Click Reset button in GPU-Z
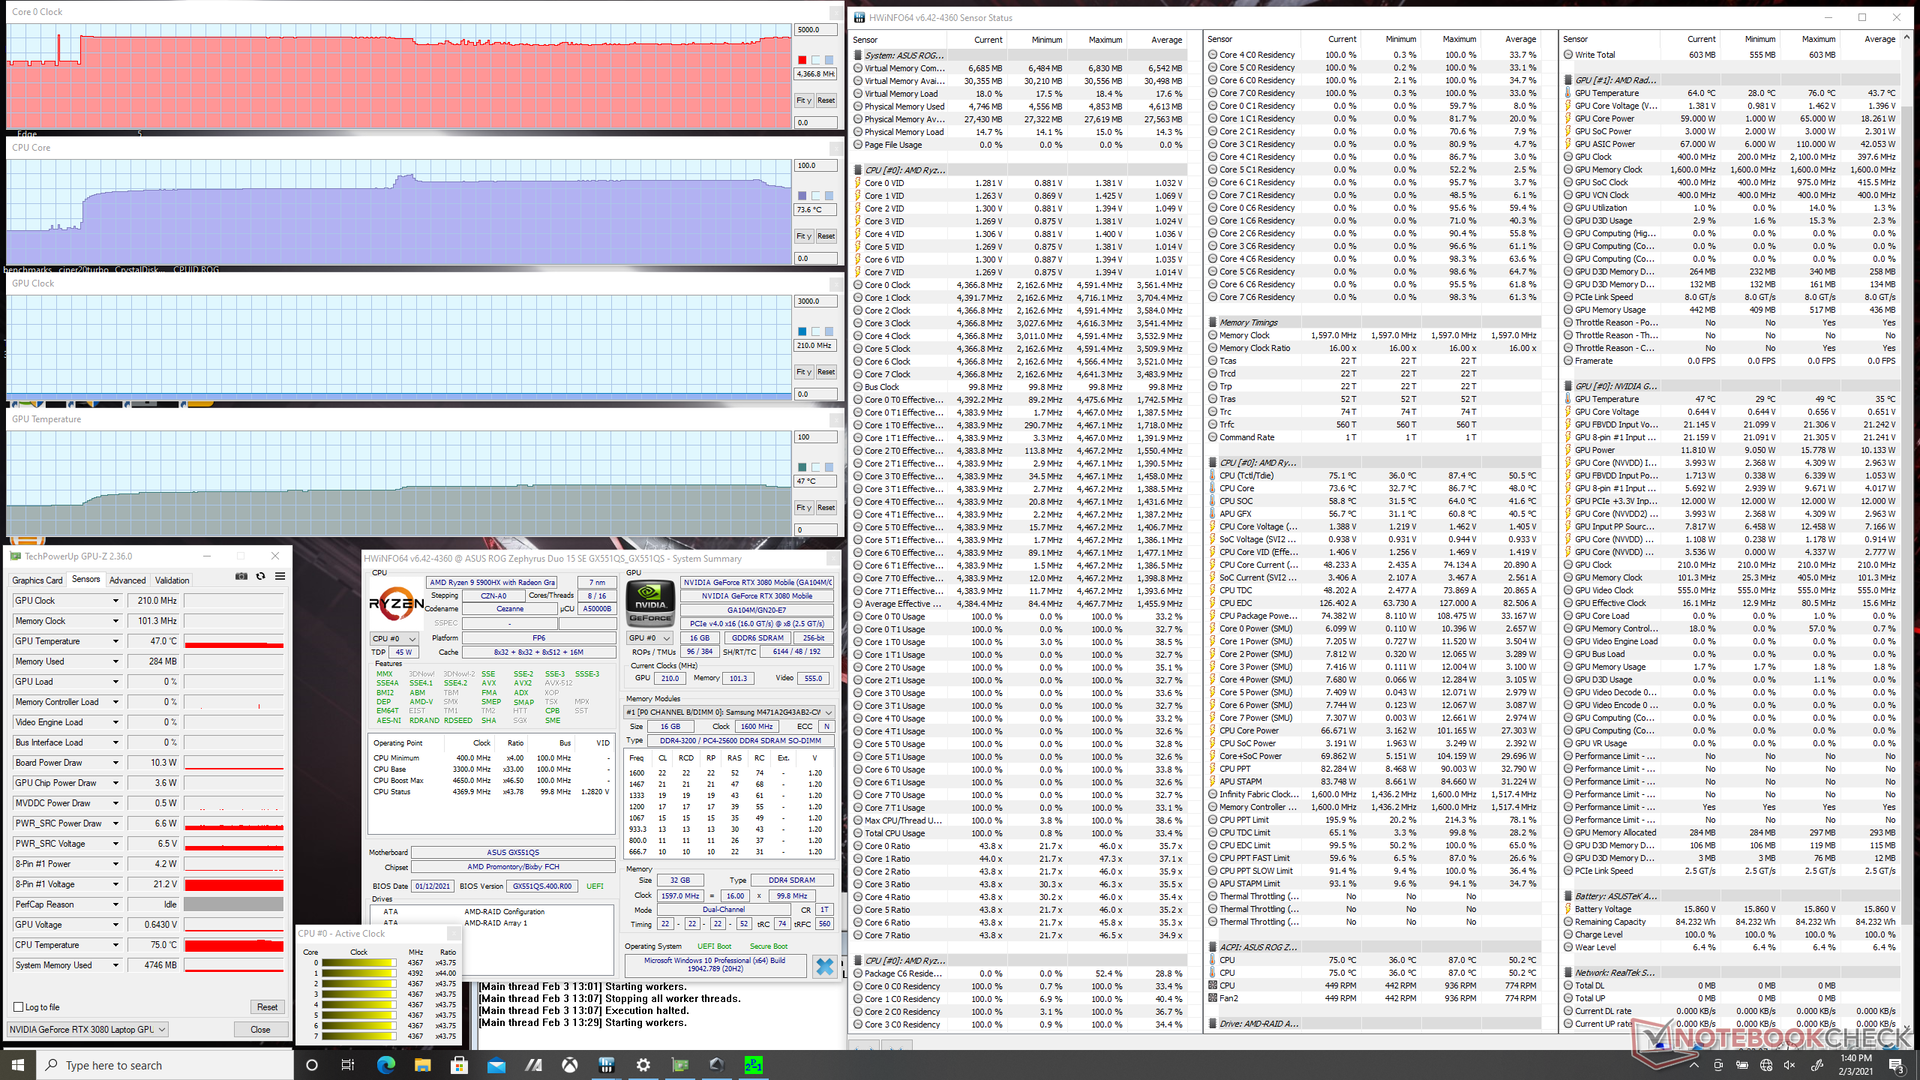 pyautogui.click(x=267, y=1007)
